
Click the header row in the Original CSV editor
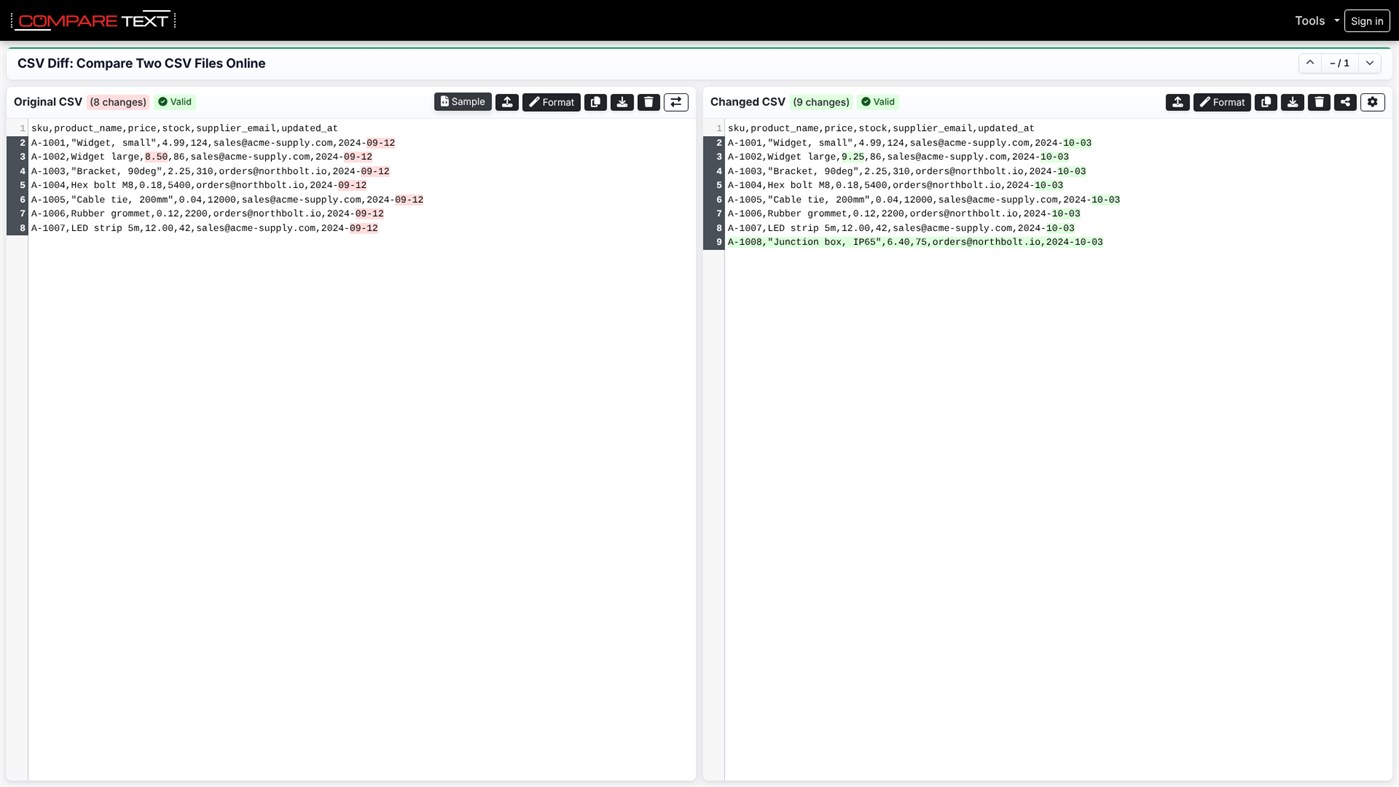(184, 128)
